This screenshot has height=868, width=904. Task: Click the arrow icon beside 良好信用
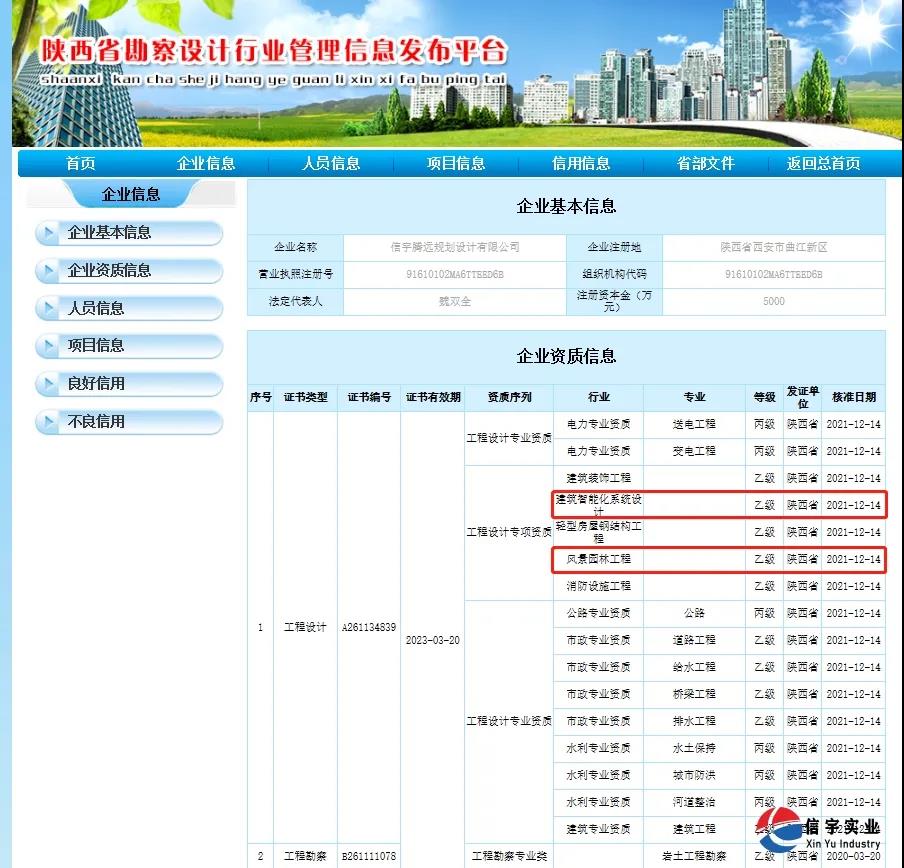50,383
